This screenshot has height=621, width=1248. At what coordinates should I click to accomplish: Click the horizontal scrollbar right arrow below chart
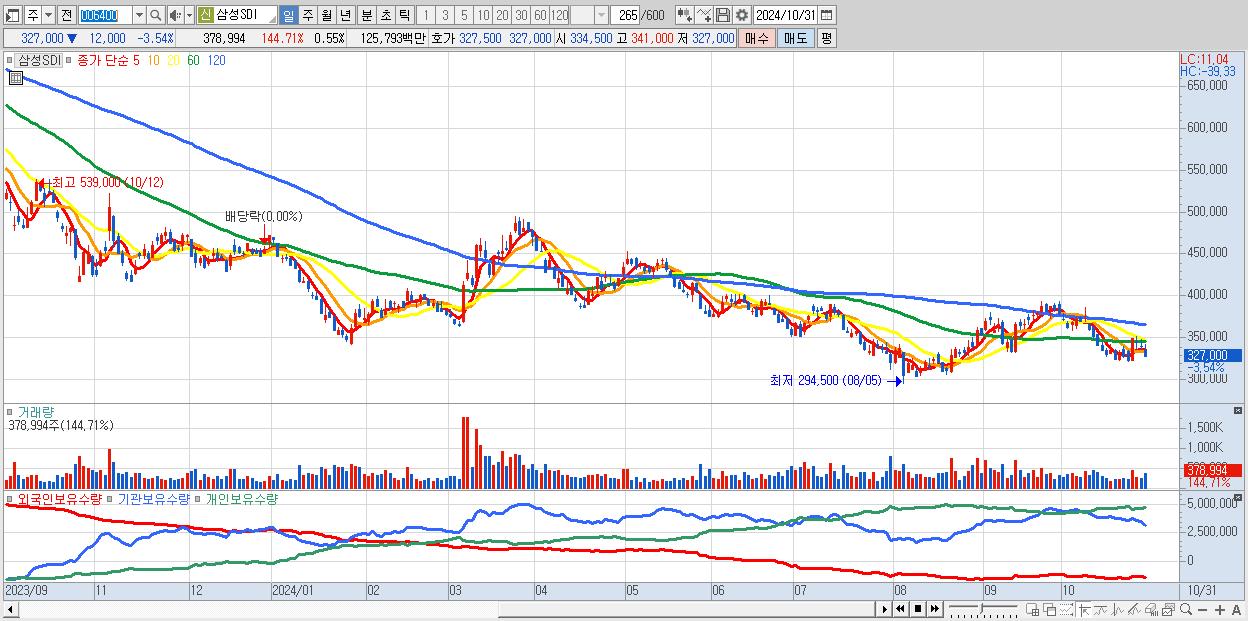point(883,609)
